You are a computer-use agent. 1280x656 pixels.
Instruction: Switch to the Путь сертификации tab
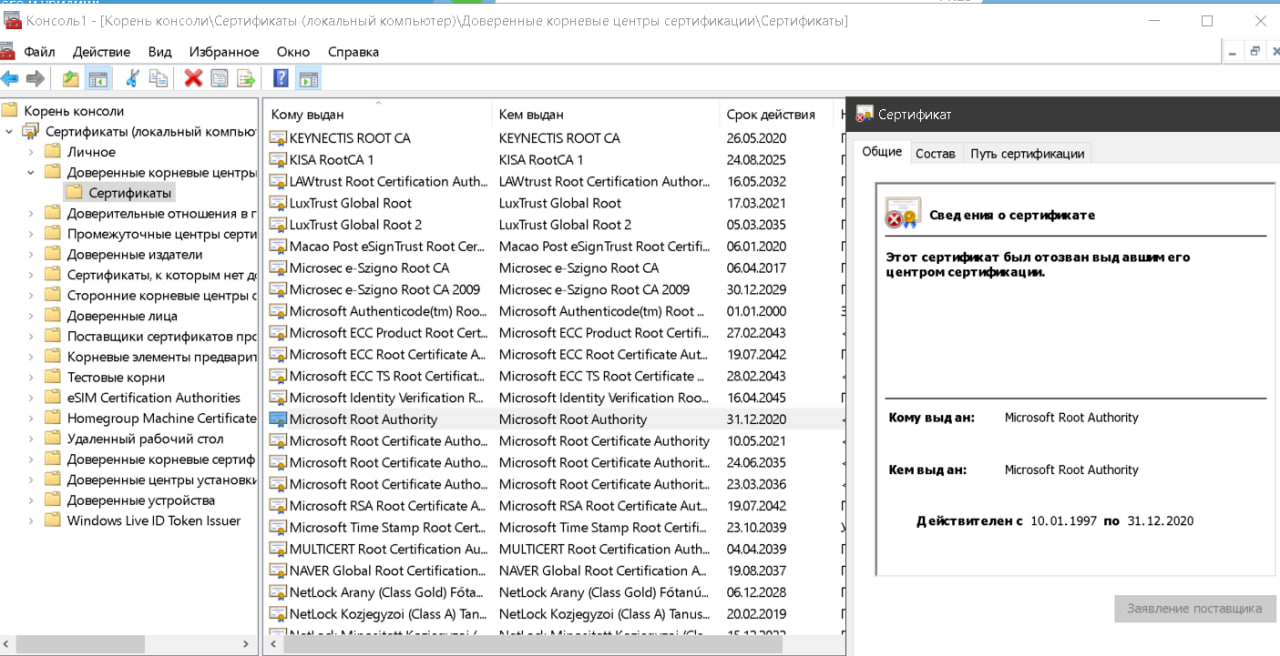click(x=1026, y=153)
